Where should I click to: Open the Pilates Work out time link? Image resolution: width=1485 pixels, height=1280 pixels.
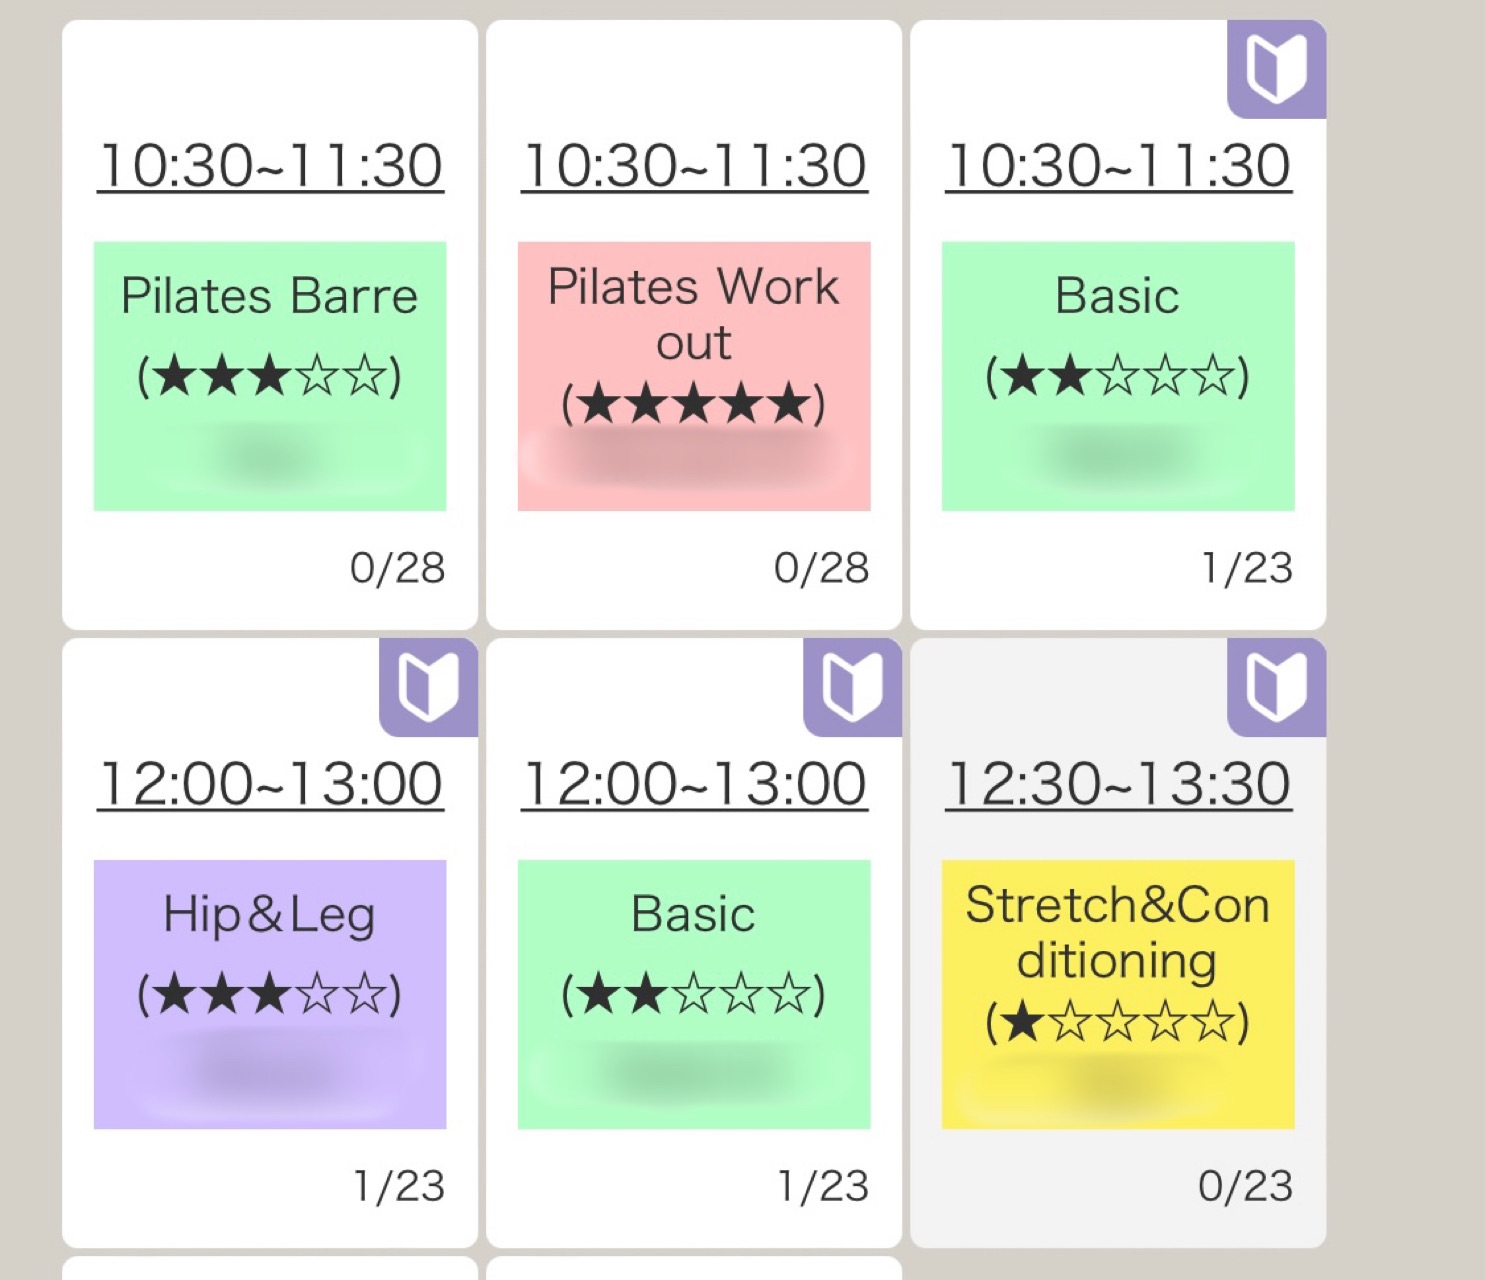tap(694, 166)
